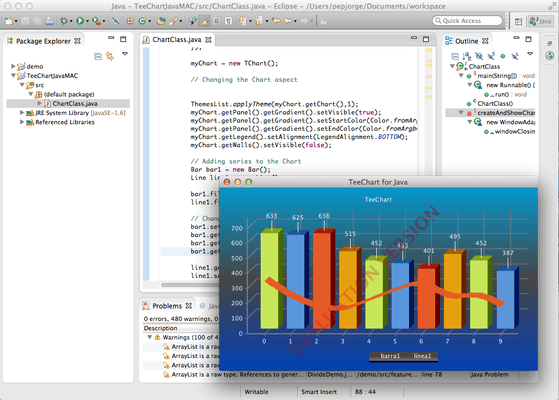Click the Description column header
559x400 pixels.
(x=160, y=328)
